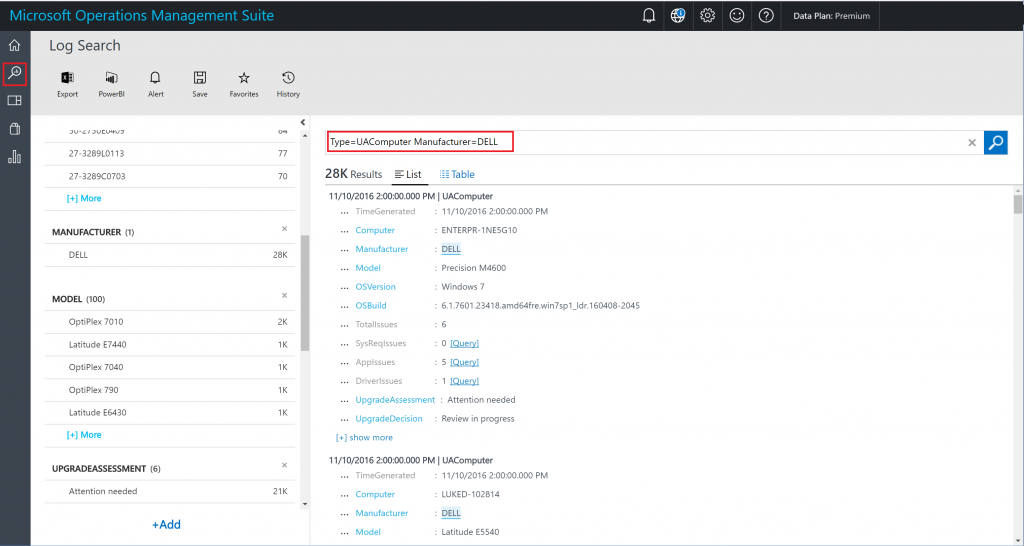This screenshot has width=1024, height=546.
Task: Remove the MANUFACTURER filter facet
Action: pyautogui.click(x=284, y=229)
